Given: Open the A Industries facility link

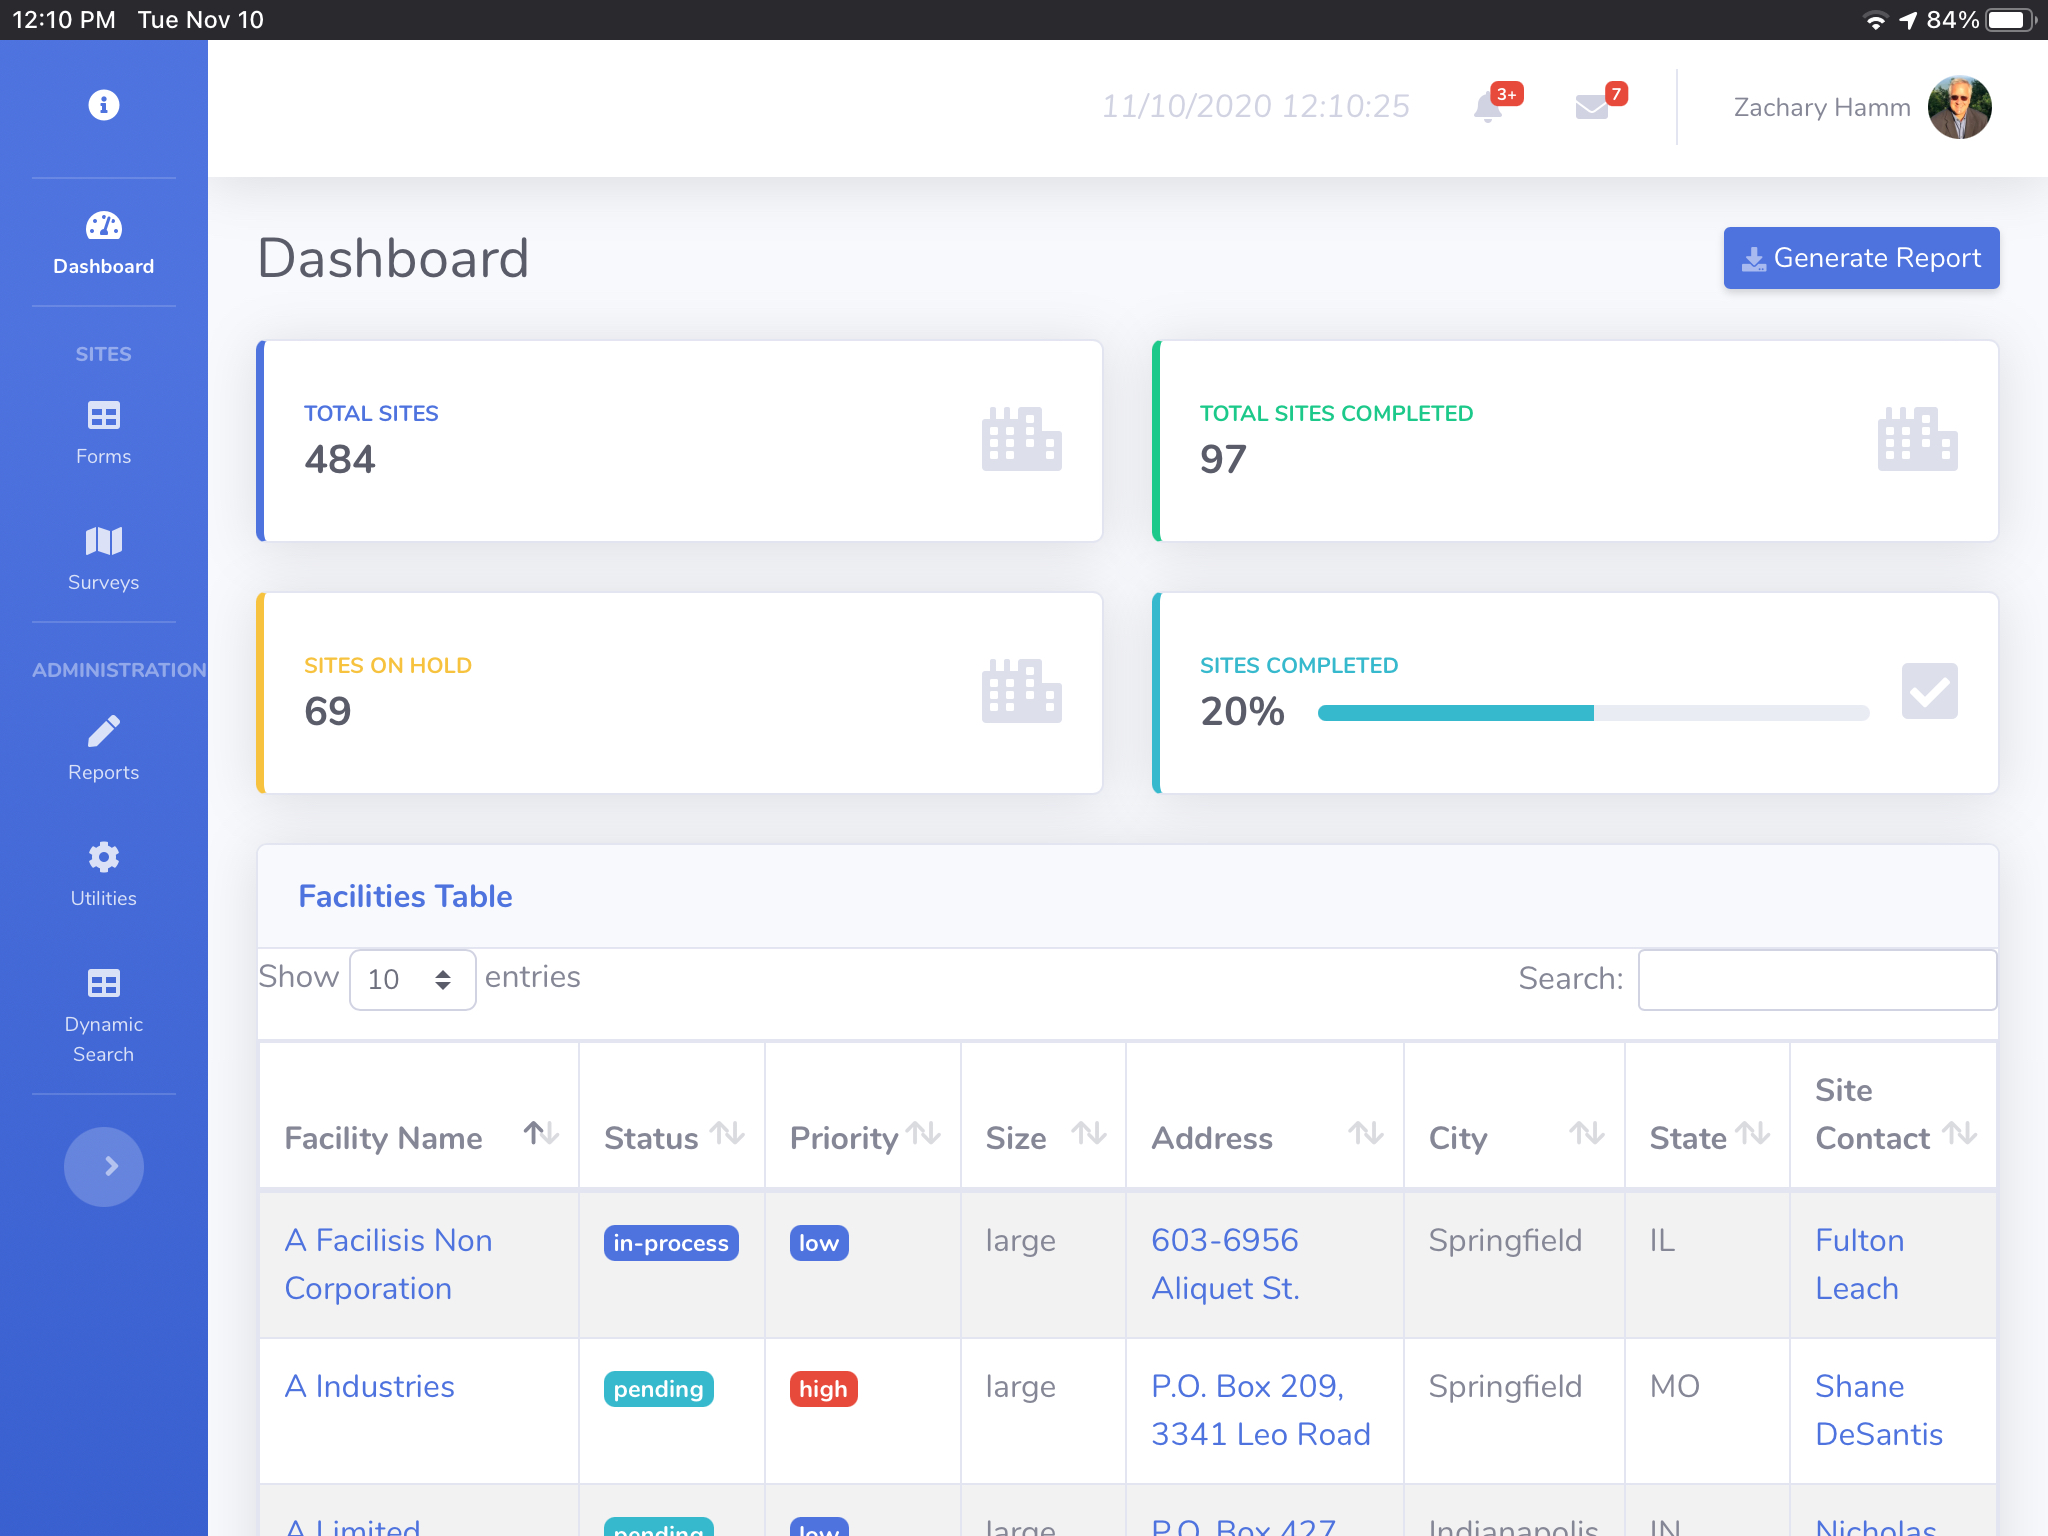Looking at the screenshot, I should tap(369, 1386).
